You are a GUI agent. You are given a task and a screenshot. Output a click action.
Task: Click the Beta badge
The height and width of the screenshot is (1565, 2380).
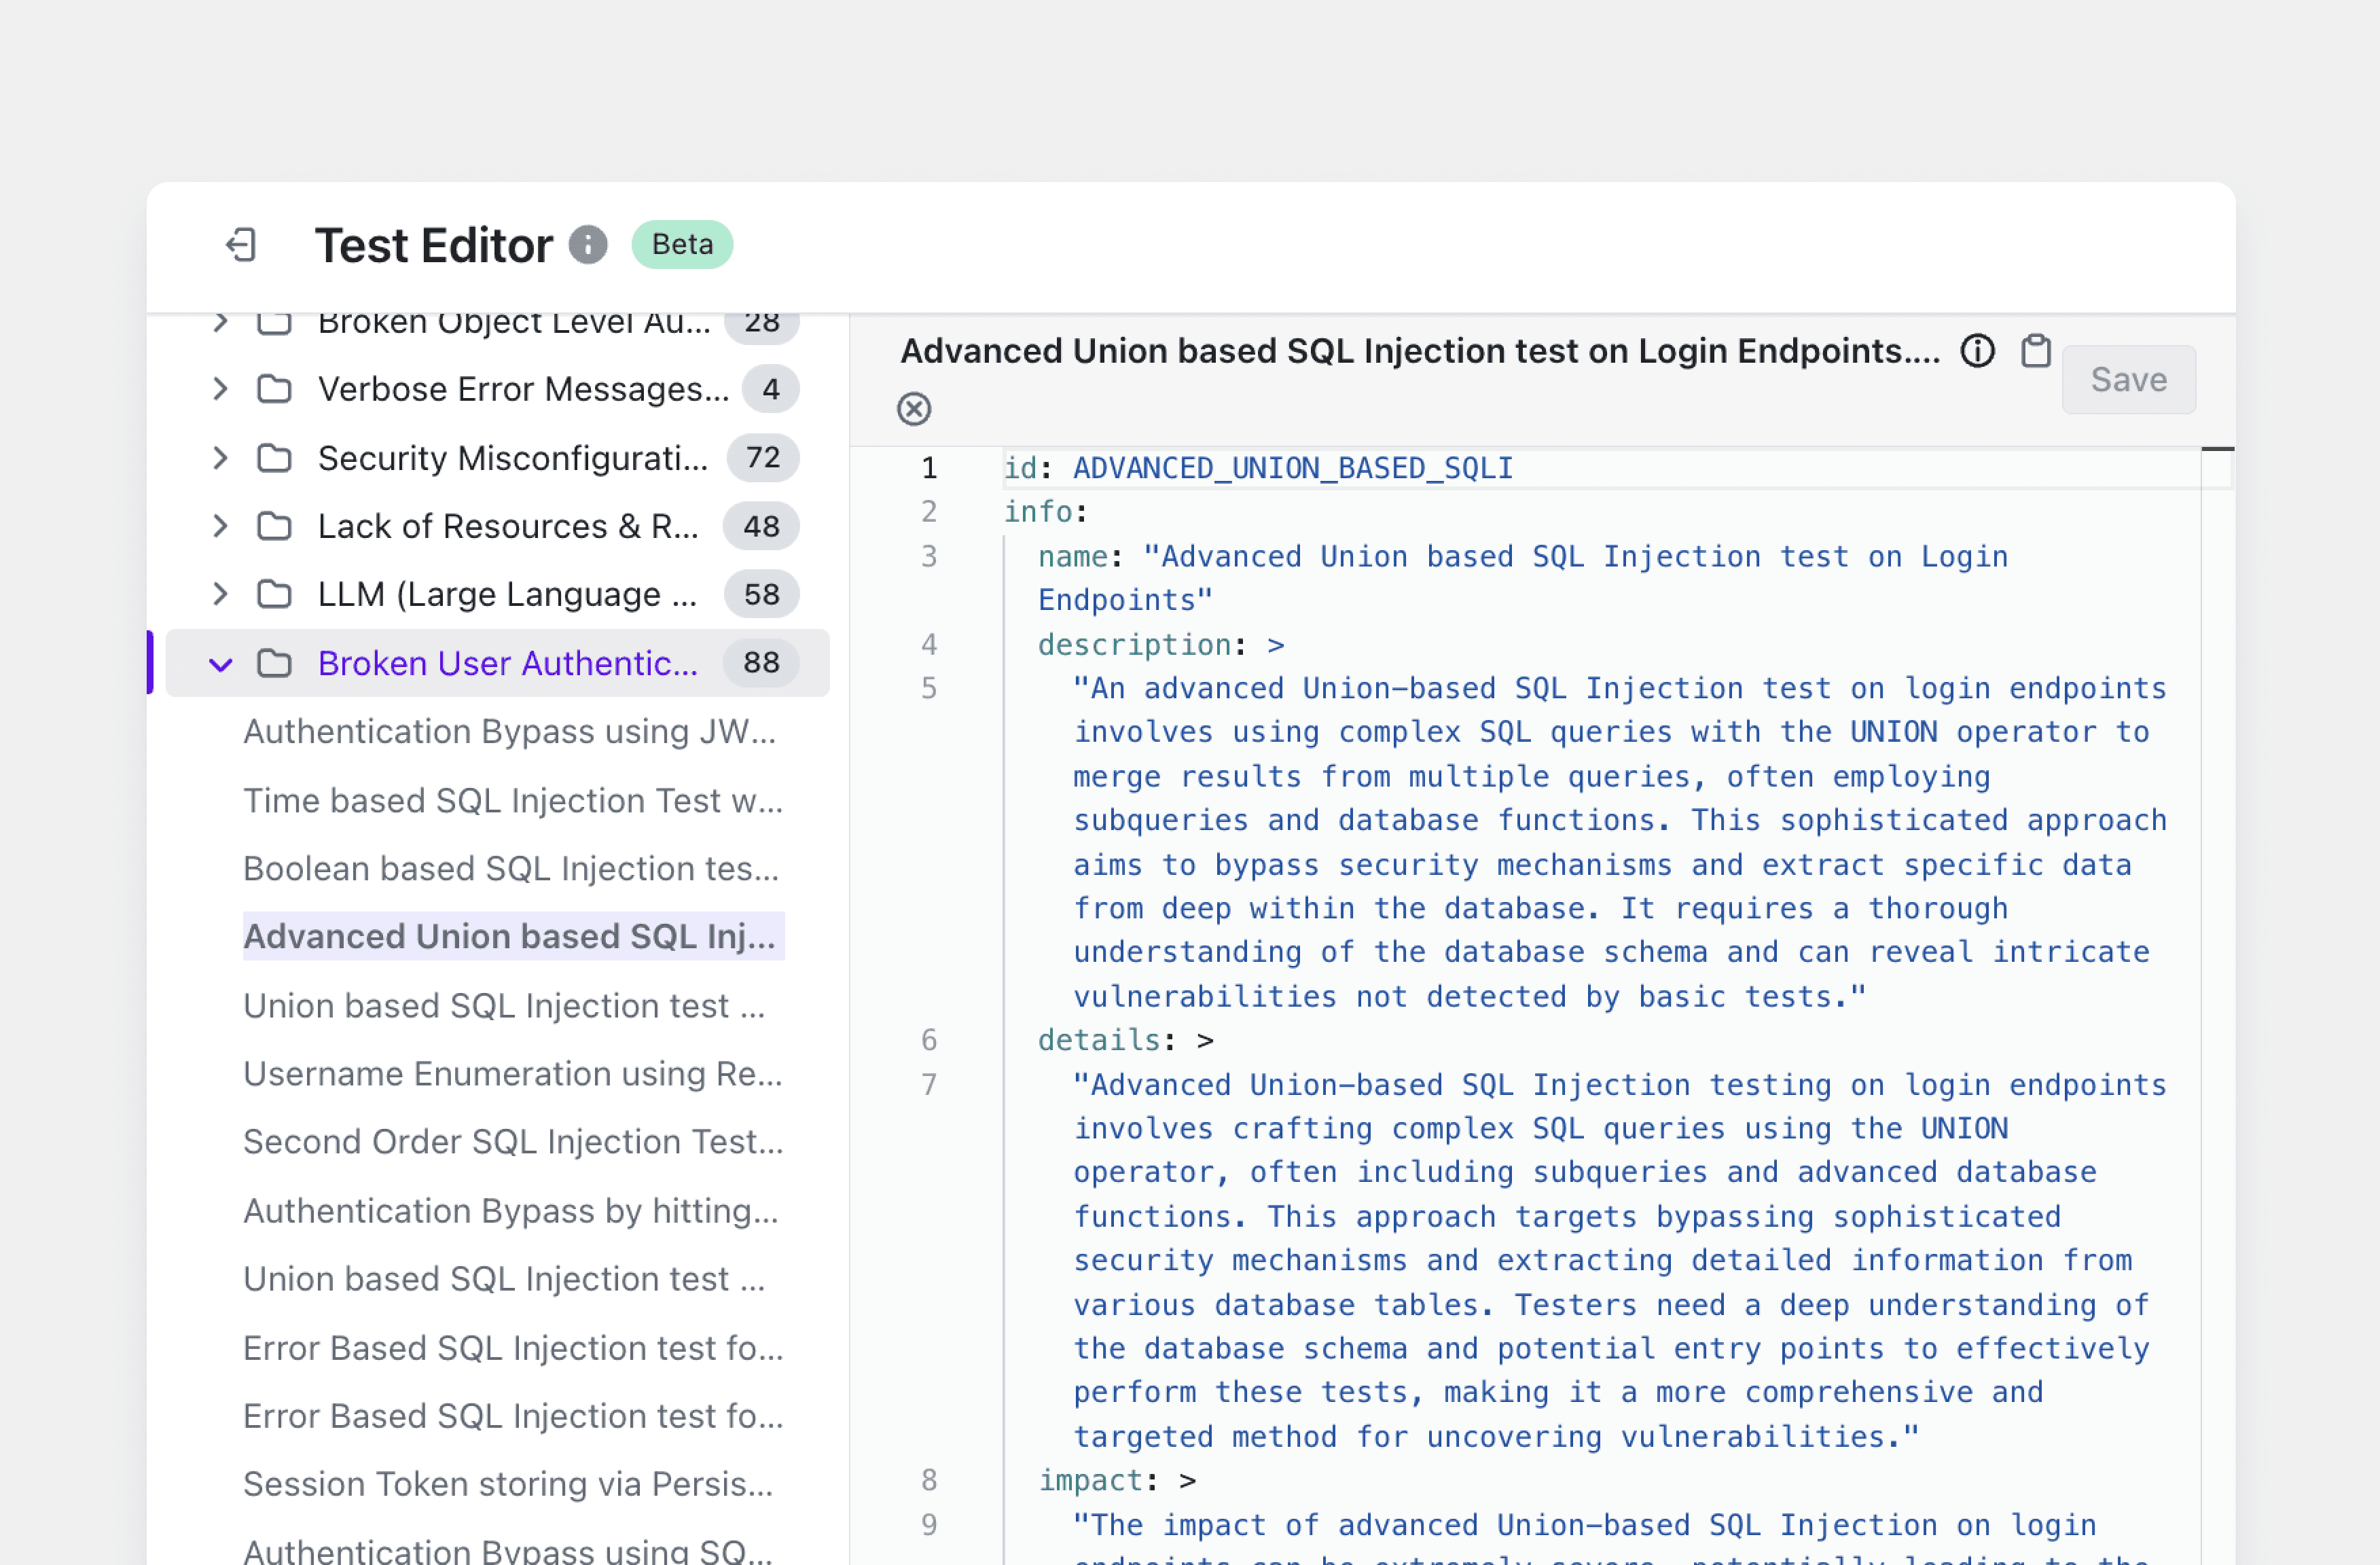(x=682, y=245)
